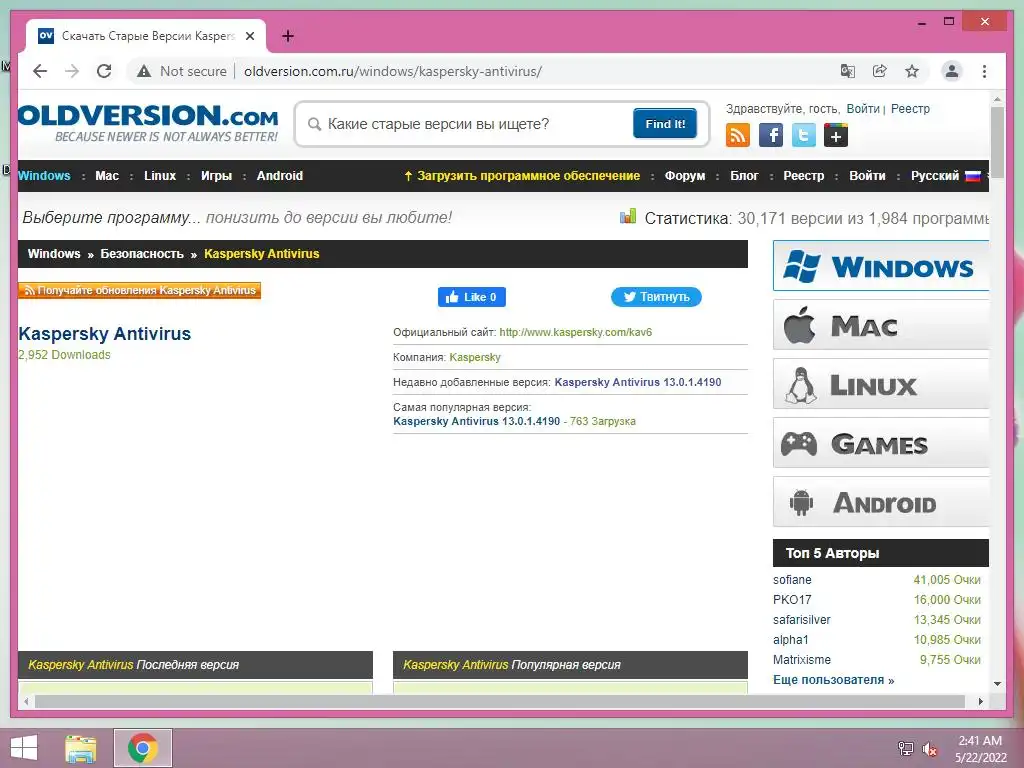The image size is (1024, 768).
Task: Click Войти in the dark nav bar
Action: [x=867, y=176]
